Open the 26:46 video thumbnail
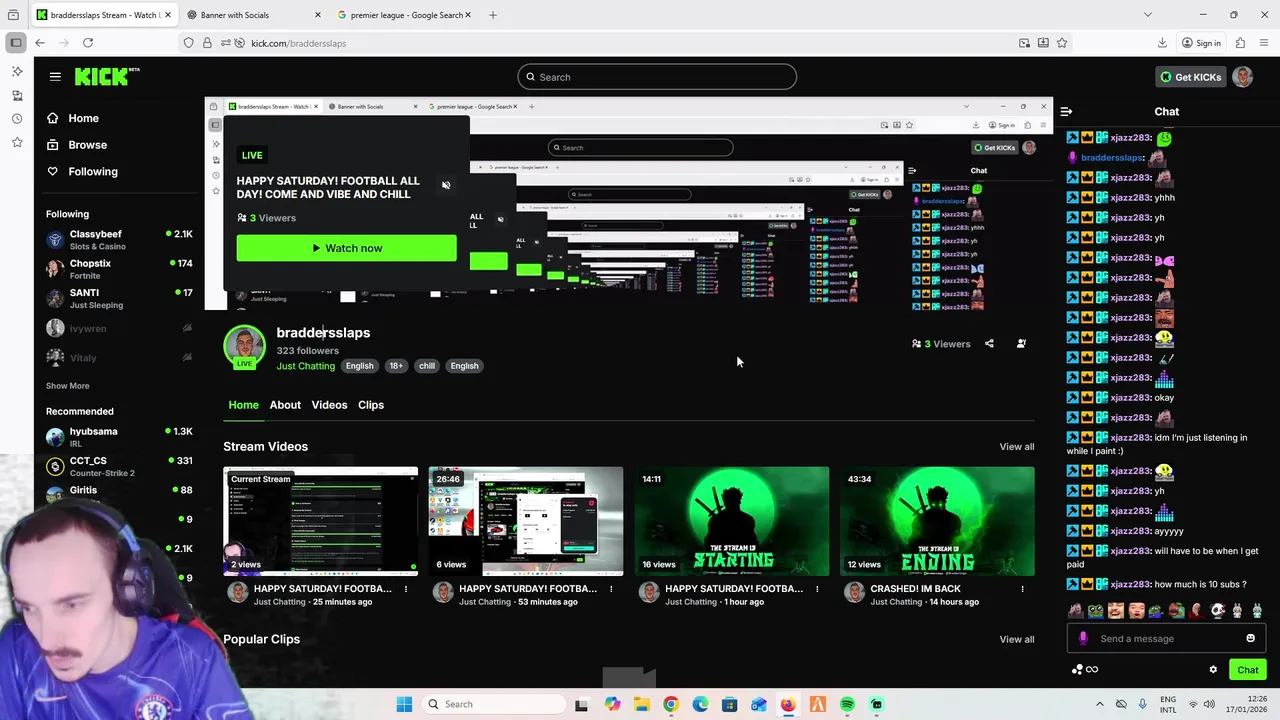The image size is (1280, 720). 526,521
